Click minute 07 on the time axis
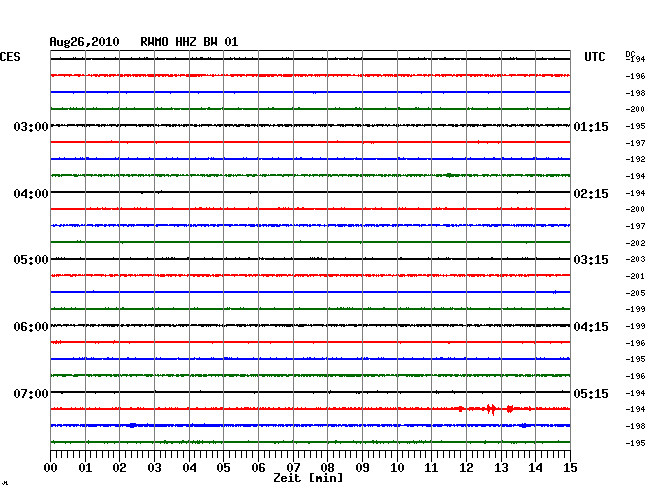Image resolution: width=650 pixels, height=494 pixels. tap(293, 468)
